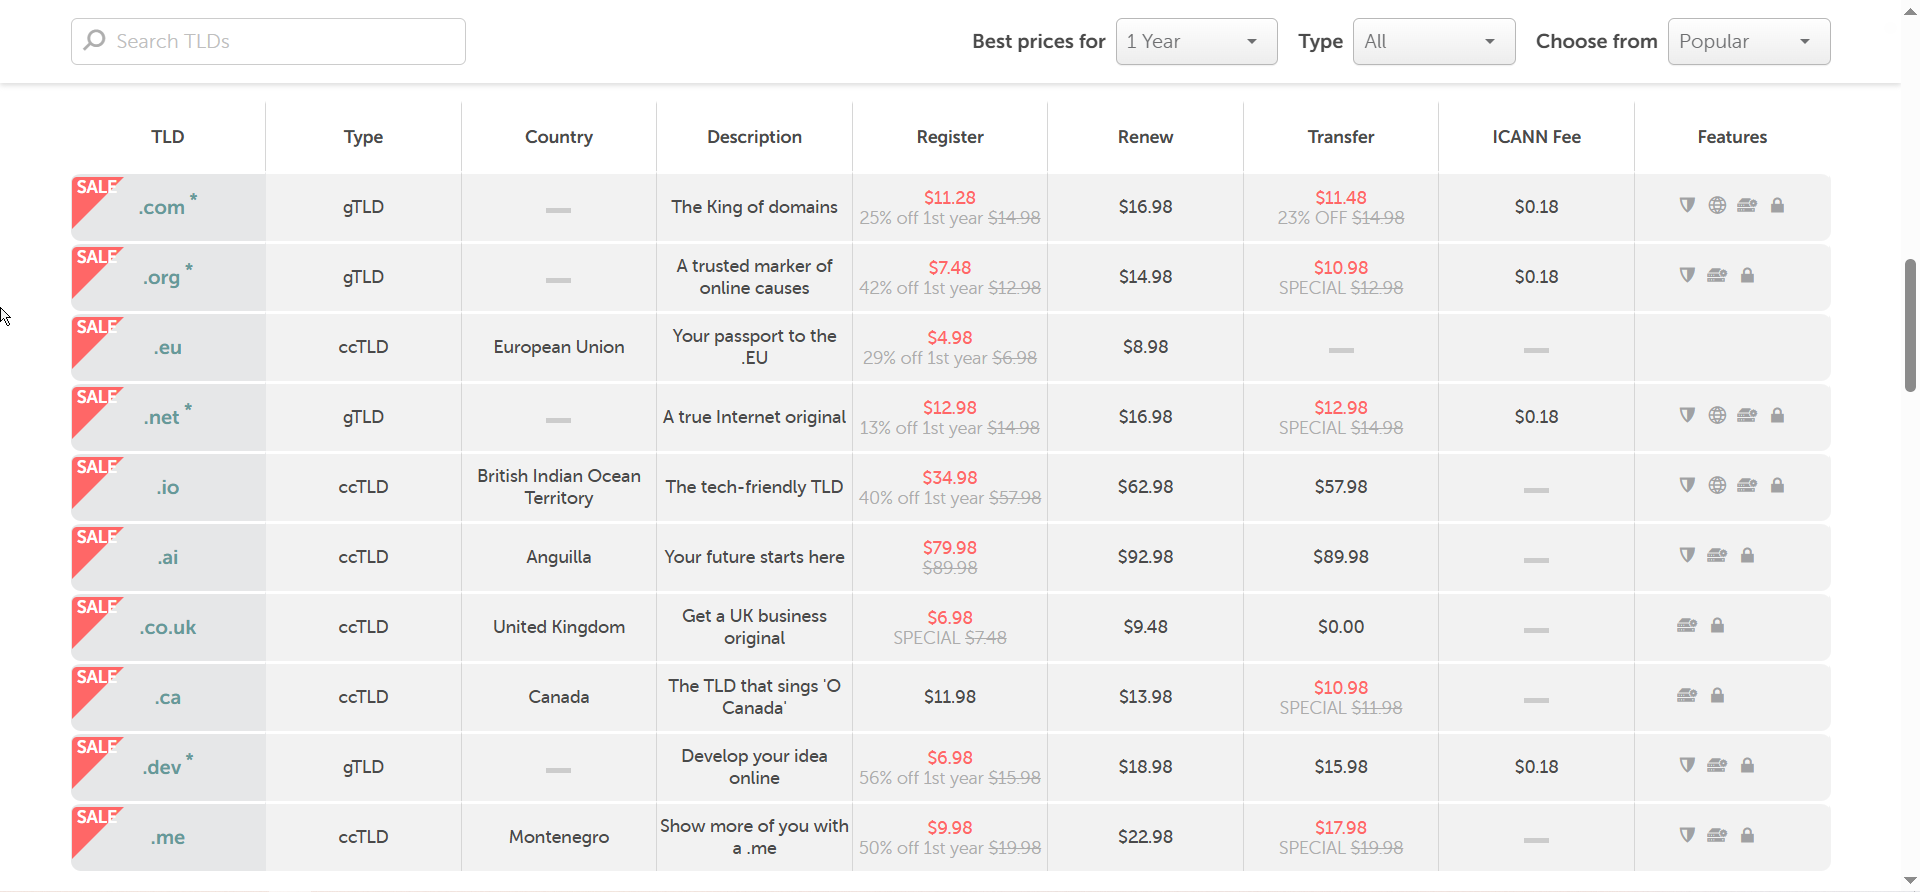
Task: Click the lock icon in the .co.uk row
Action: coord(1717,625)
